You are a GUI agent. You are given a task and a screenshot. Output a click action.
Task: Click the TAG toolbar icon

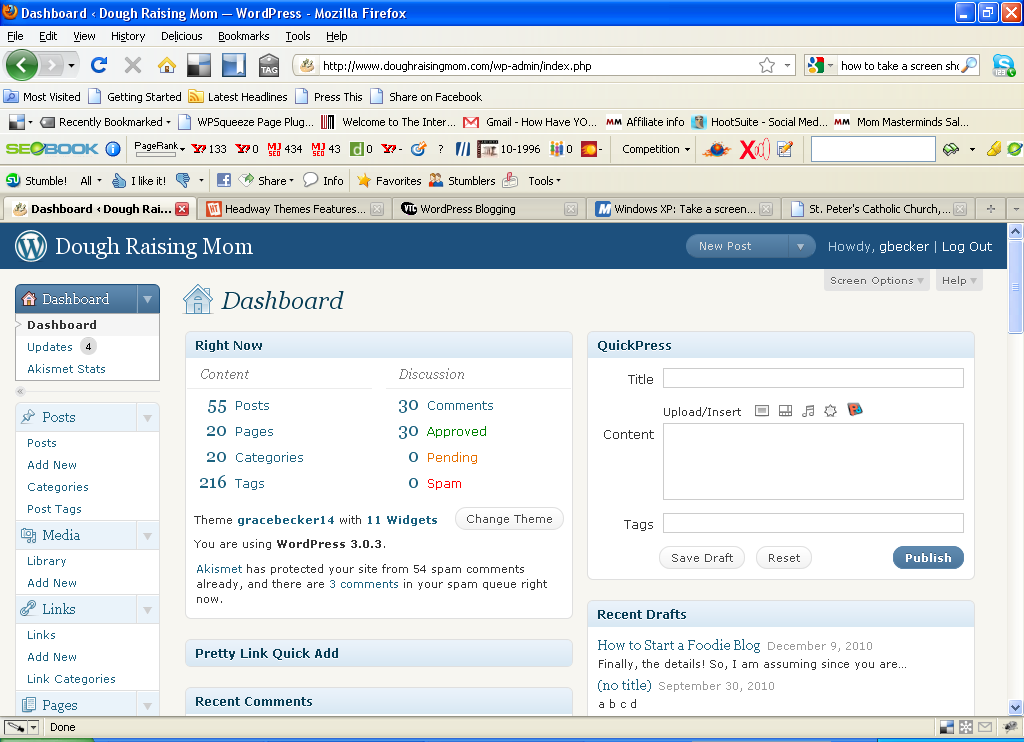click(x=268, y=65)
